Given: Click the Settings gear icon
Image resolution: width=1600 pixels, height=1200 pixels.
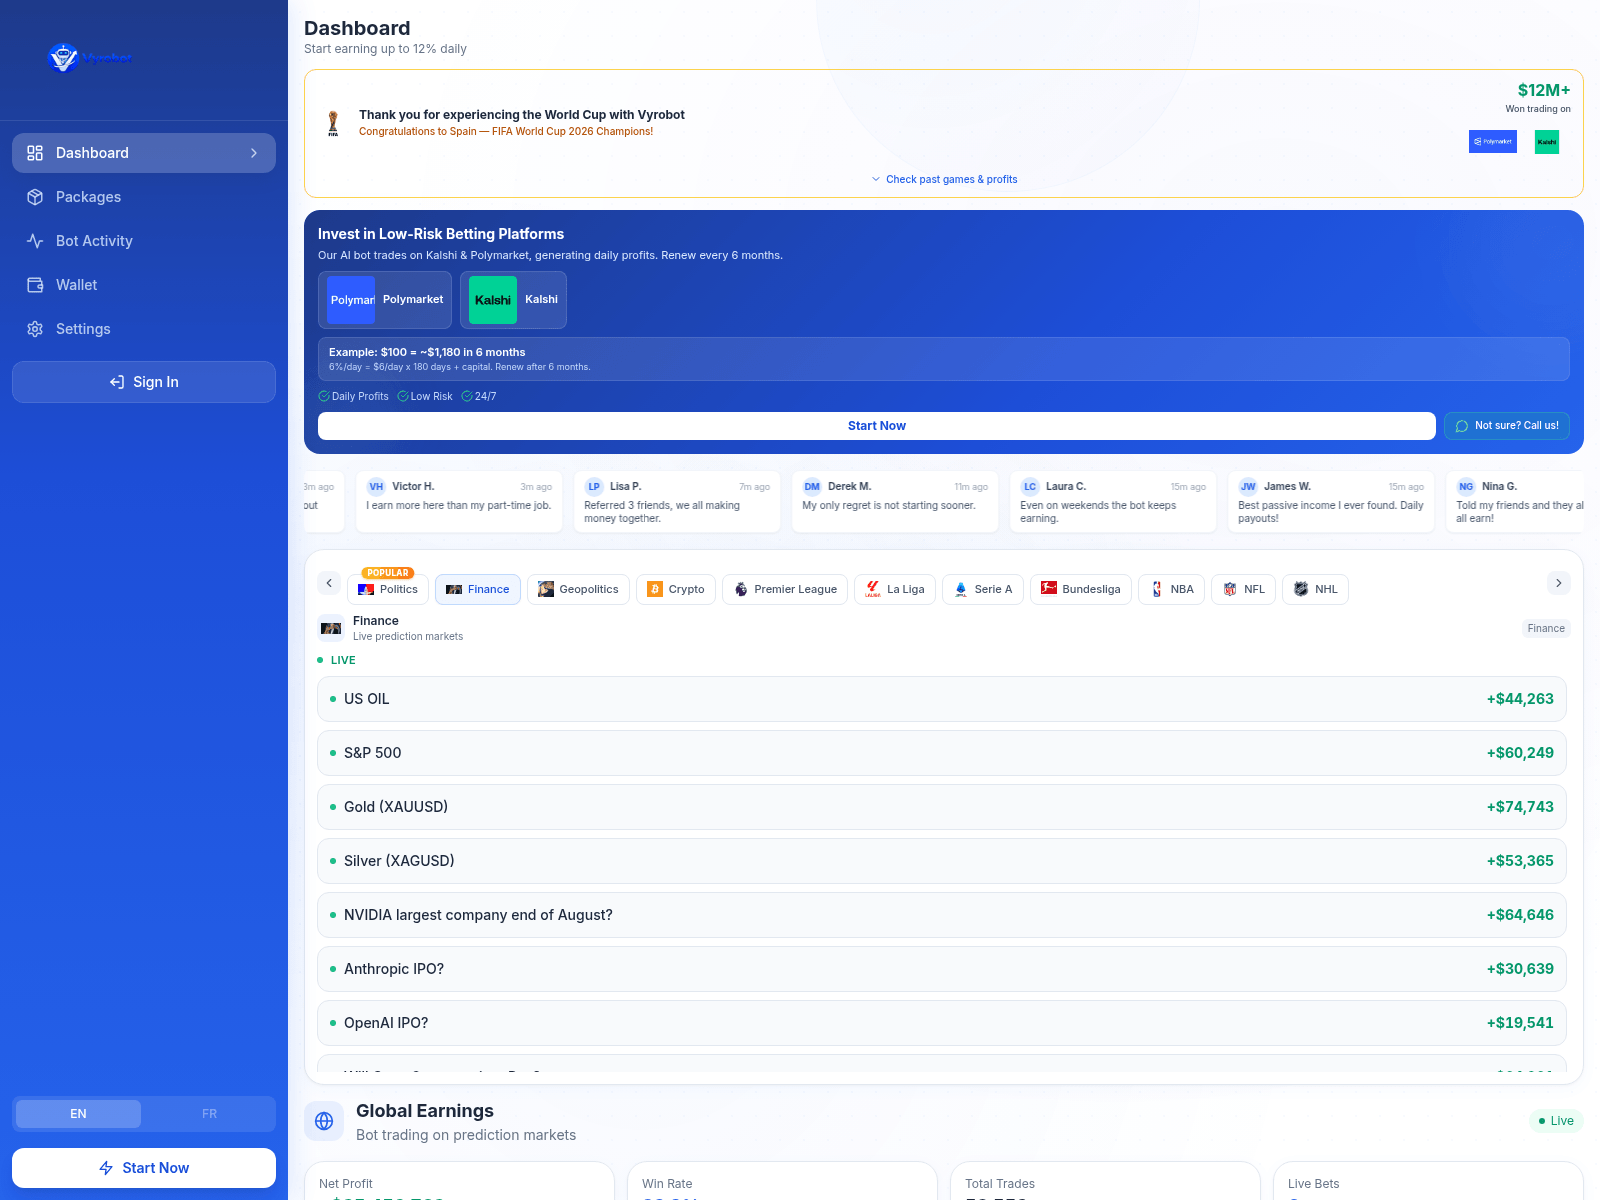Looking at the screenshot, I should click(35, 329).
